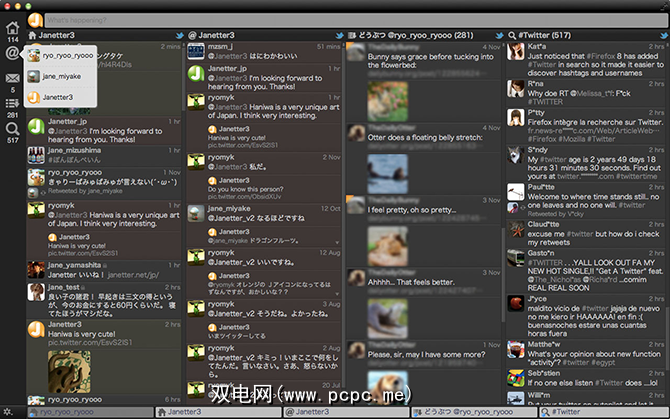Open the Home timeline sidebar icon
This screenshot has width=670, height=419.
tap(12, 28)
